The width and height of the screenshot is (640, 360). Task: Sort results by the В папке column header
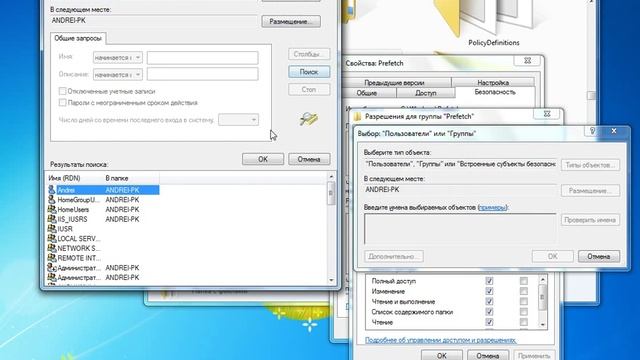point(131,178)
